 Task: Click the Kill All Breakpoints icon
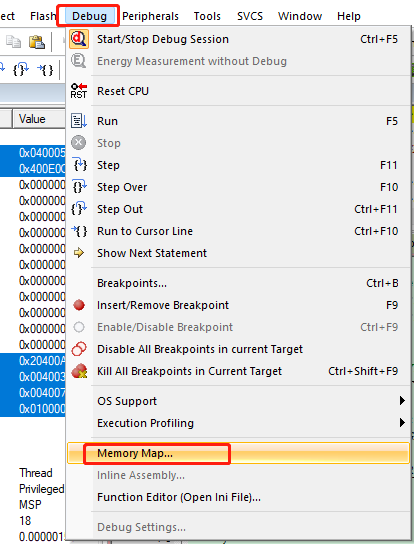click(x=79, y=371)
